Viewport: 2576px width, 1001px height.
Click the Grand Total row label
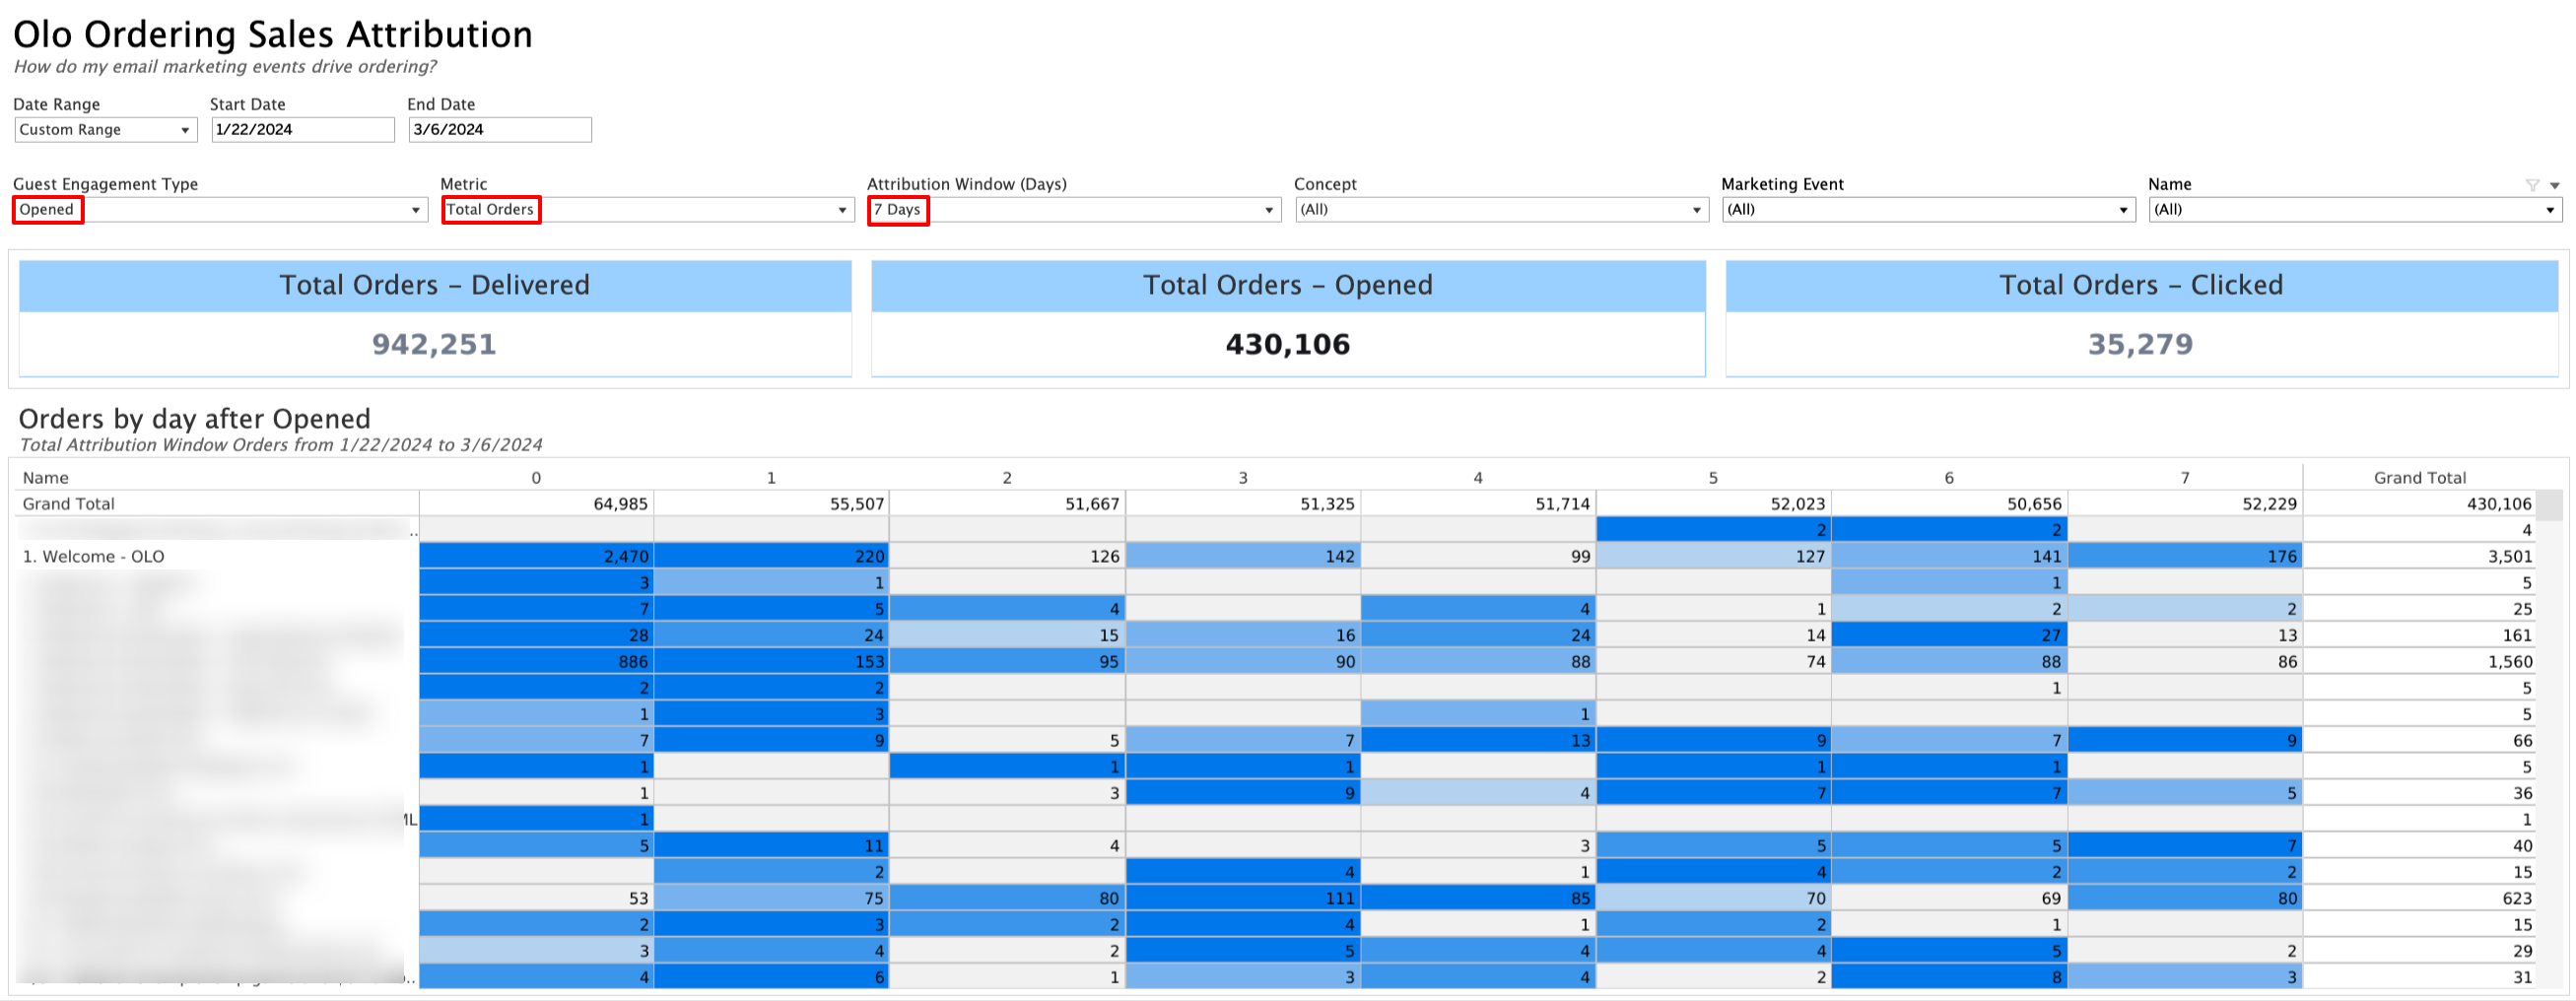[69, 504]
